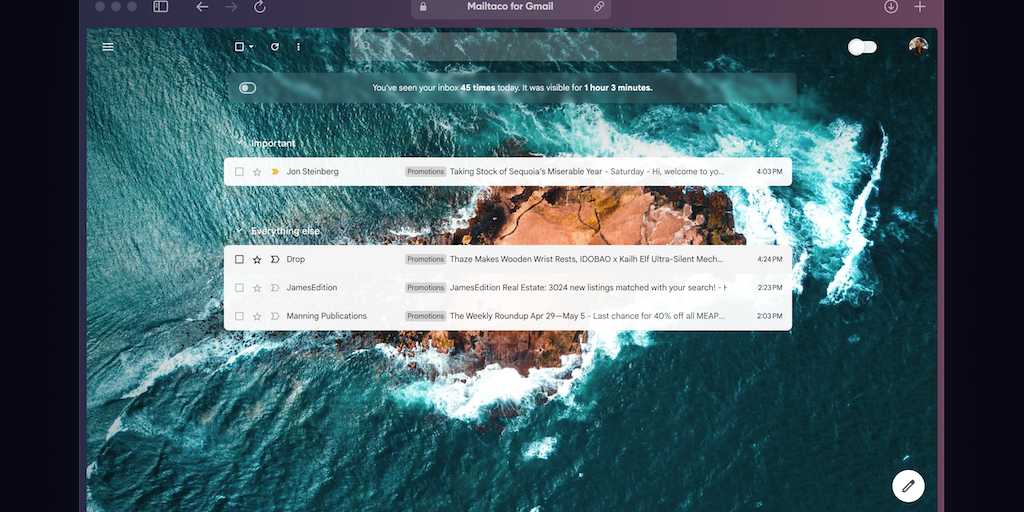Click Promotions label on Drop email
This screenshot has height=512, width=1024.
point(425,259)
